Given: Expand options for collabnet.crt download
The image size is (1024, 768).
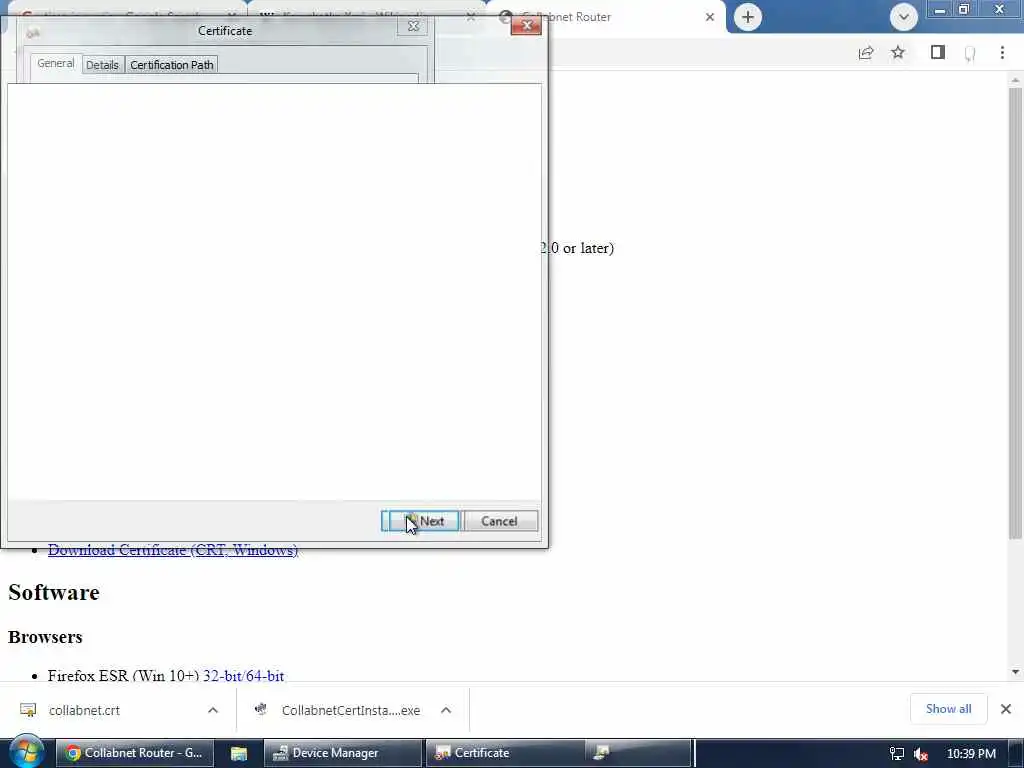Looking at the screenshot, I should tap(213, 710).
